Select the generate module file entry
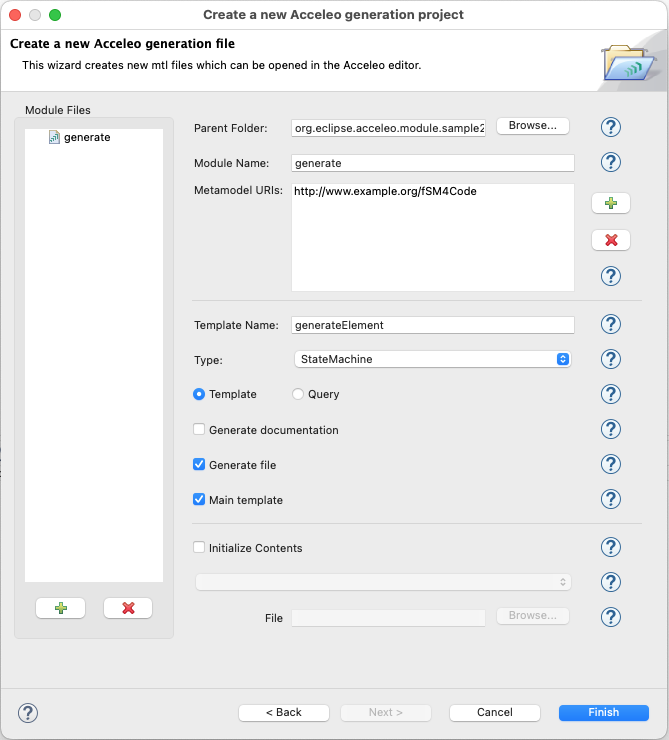Image resolution: width=669 pixels, height=740 pixels. [x=80, y=137]
